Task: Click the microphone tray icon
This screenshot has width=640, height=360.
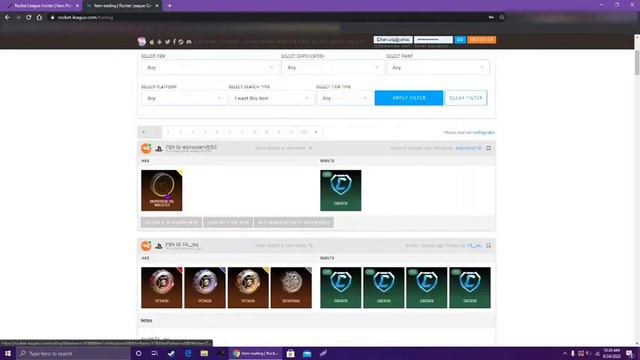Action: 573,353
